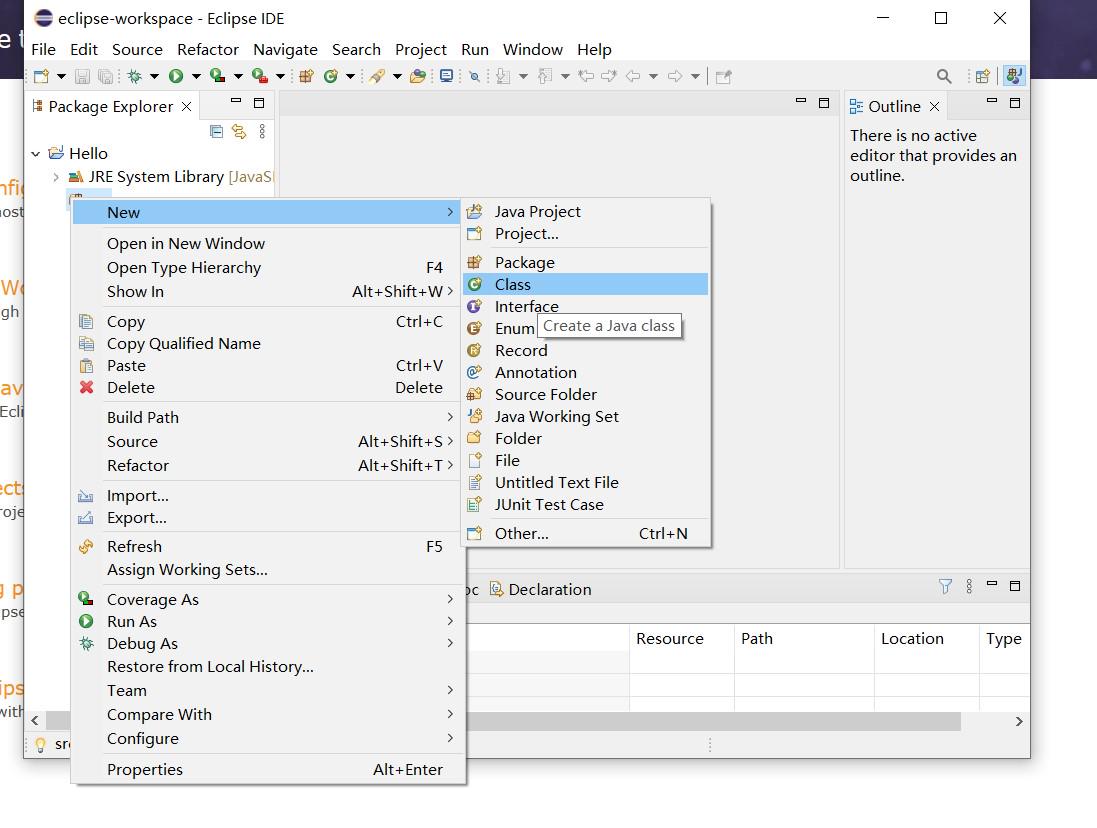Minimize the Outline view panel
This screenshot has width=1097, height=828.
point(991,101)
